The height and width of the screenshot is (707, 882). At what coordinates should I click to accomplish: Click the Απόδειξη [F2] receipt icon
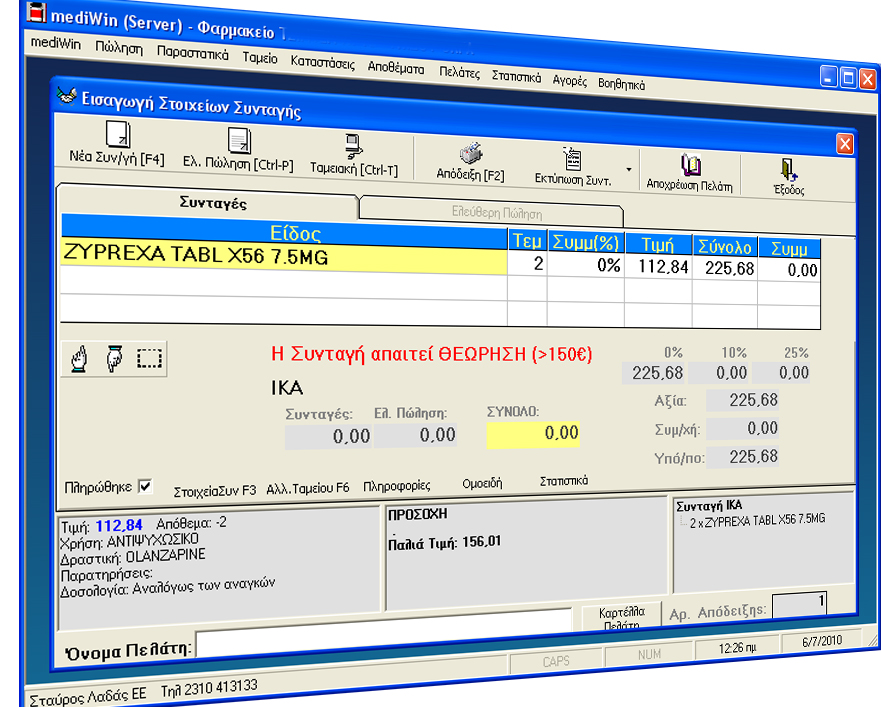[x=471, y=154]
